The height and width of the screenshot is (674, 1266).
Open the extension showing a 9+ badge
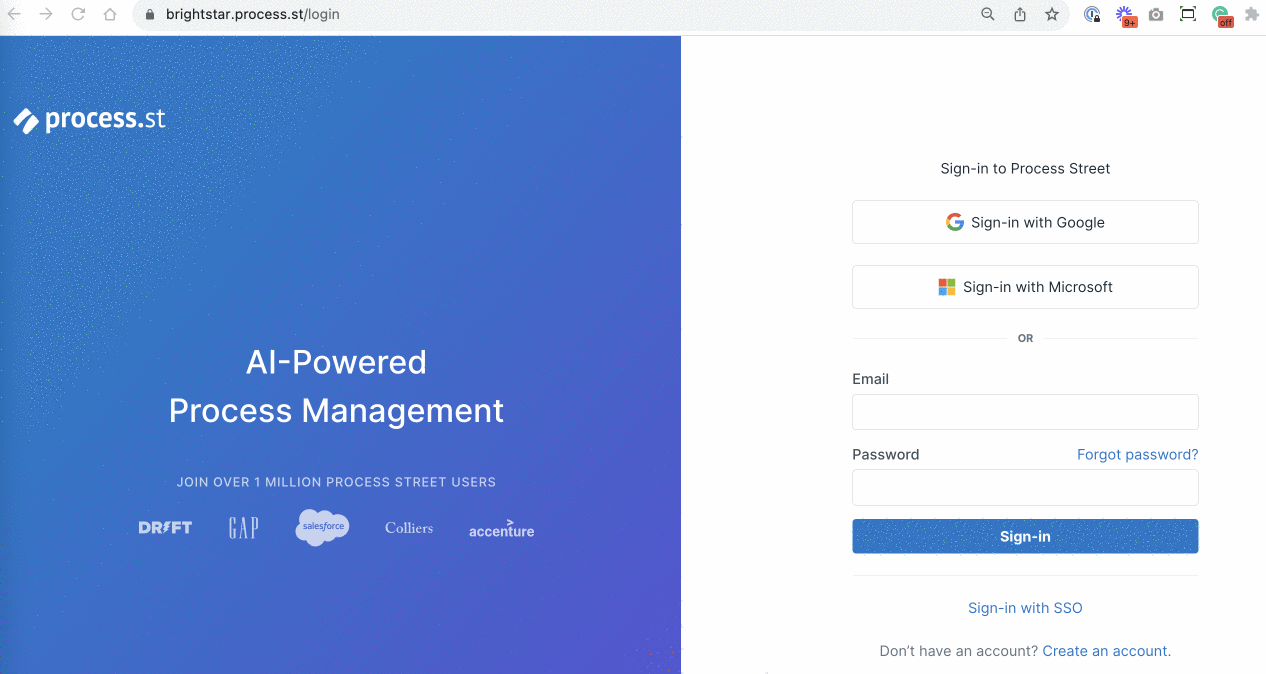tap(1126, 15)
